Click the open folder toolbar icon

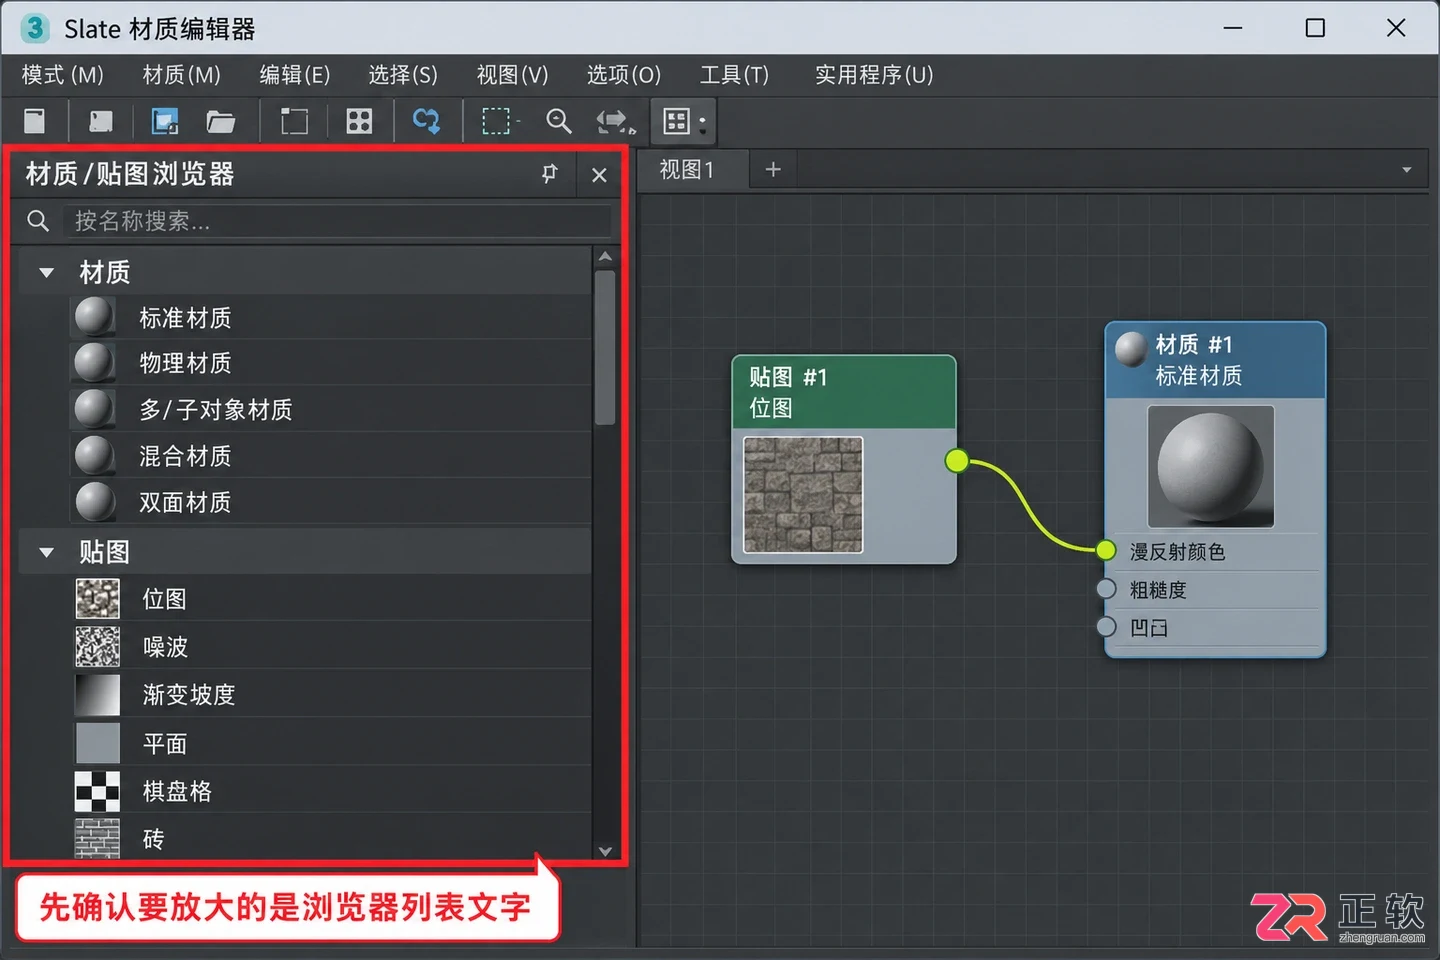(x=220, y=122)
